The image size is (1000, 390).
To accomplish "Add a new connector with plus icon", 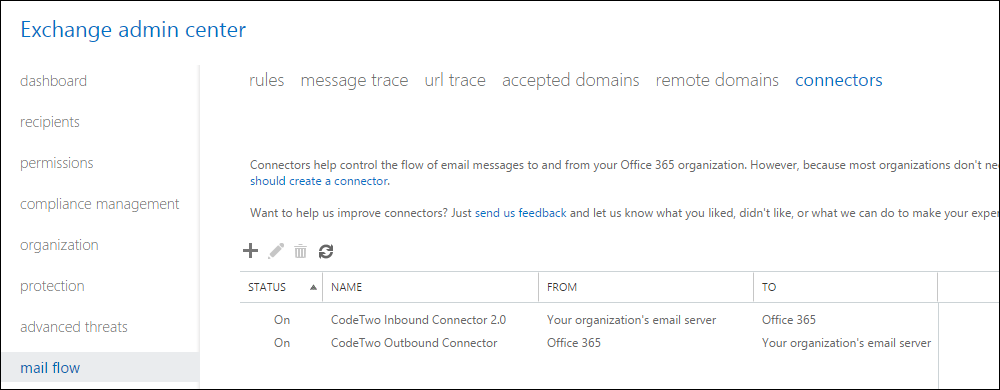I will pyautogui.click(x=251, y=251).
